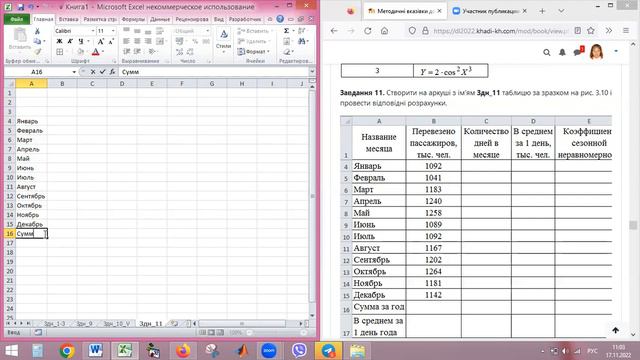Align text right in Excel ribbon
Screen dimensions: 640x360
148,41
